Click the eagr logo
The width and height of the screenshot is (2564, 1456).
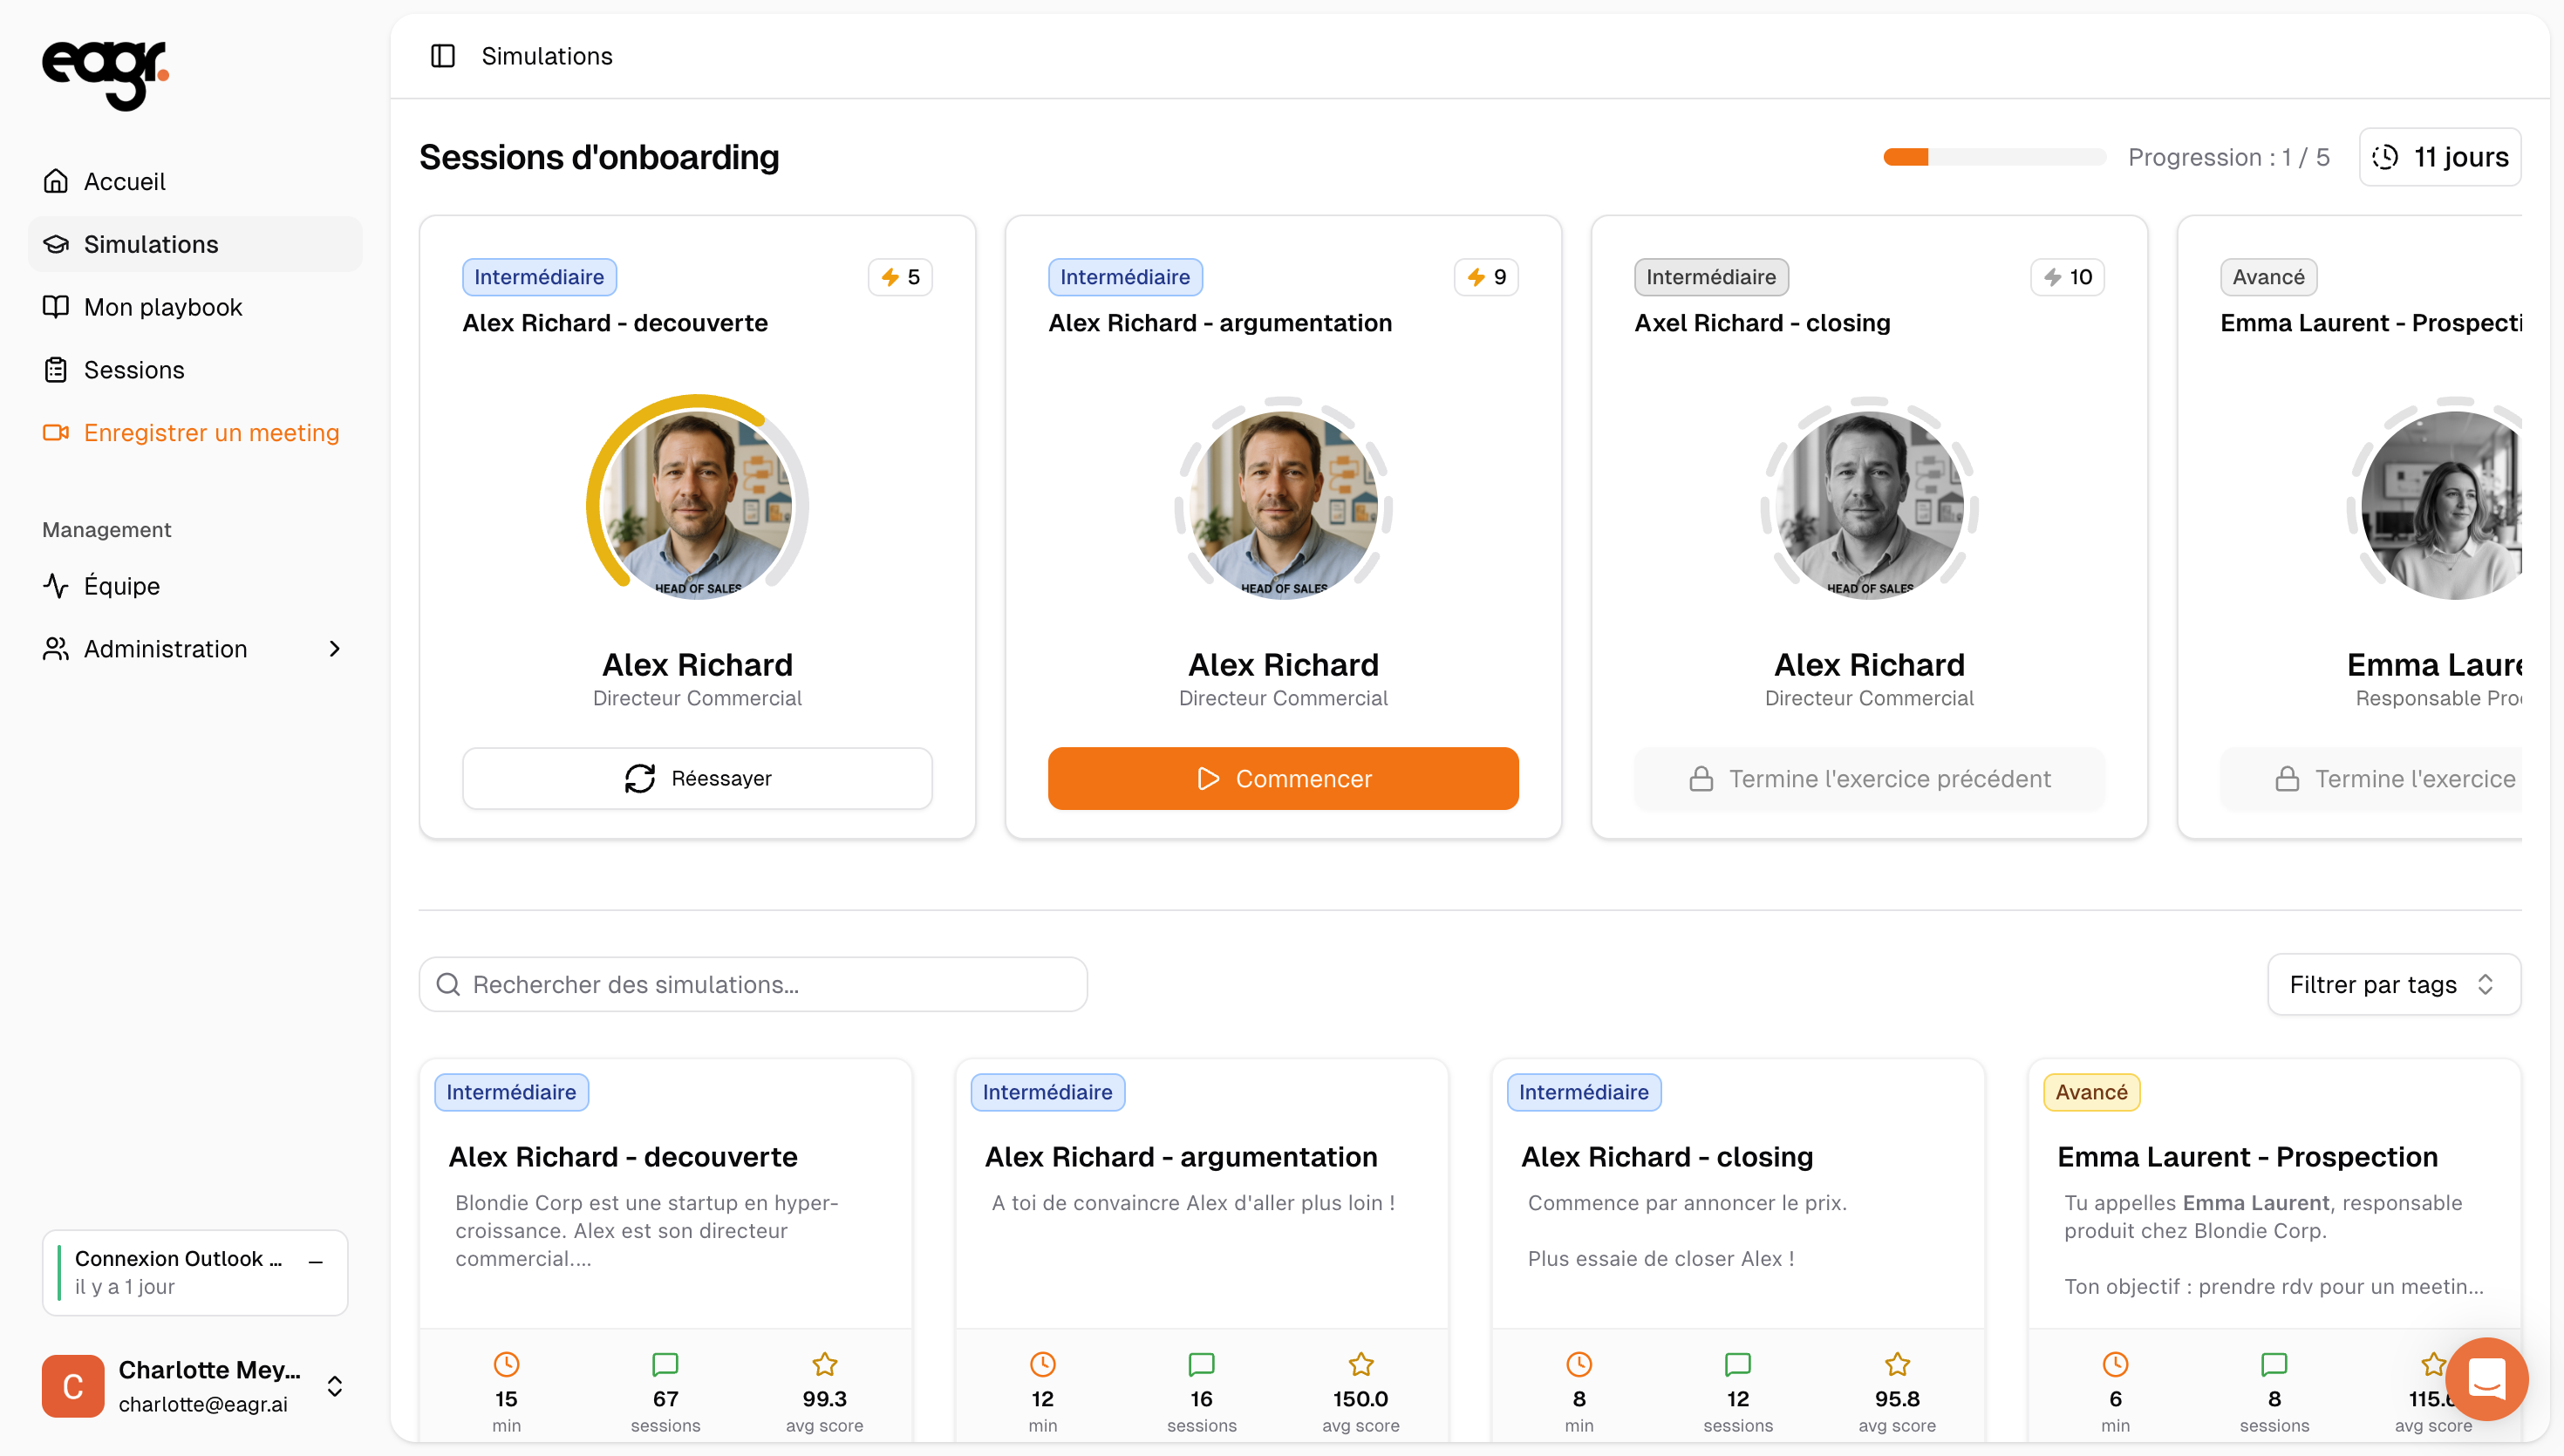point(104,73)
